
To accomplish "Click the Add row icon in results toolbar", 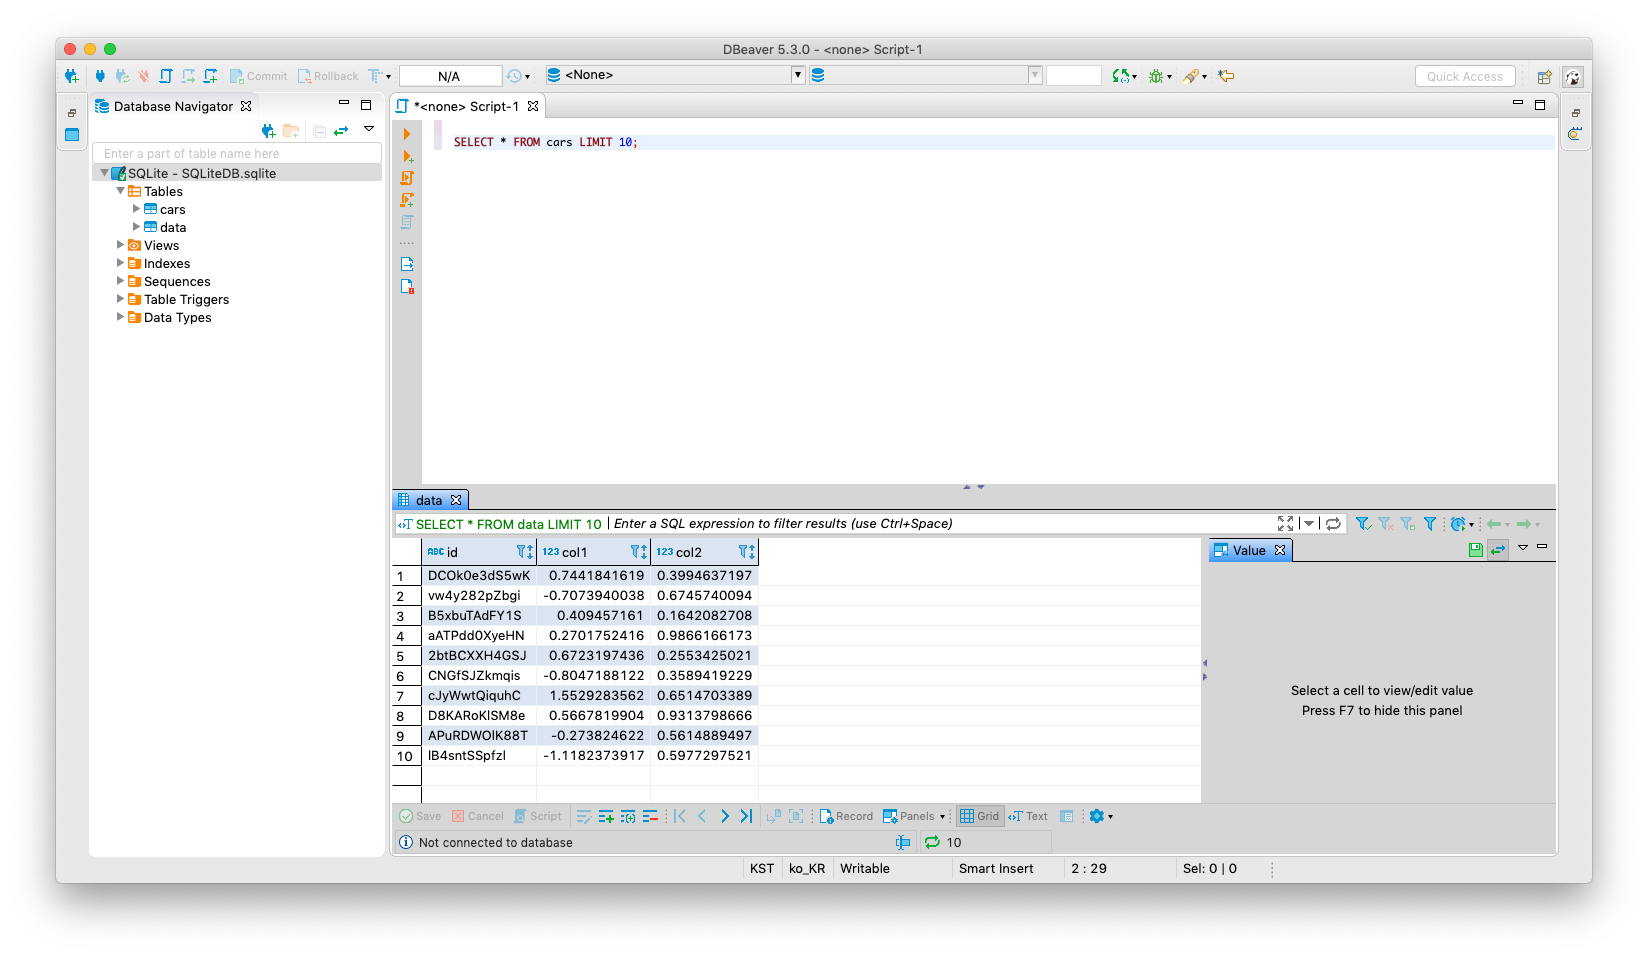I will click(606, 817).
